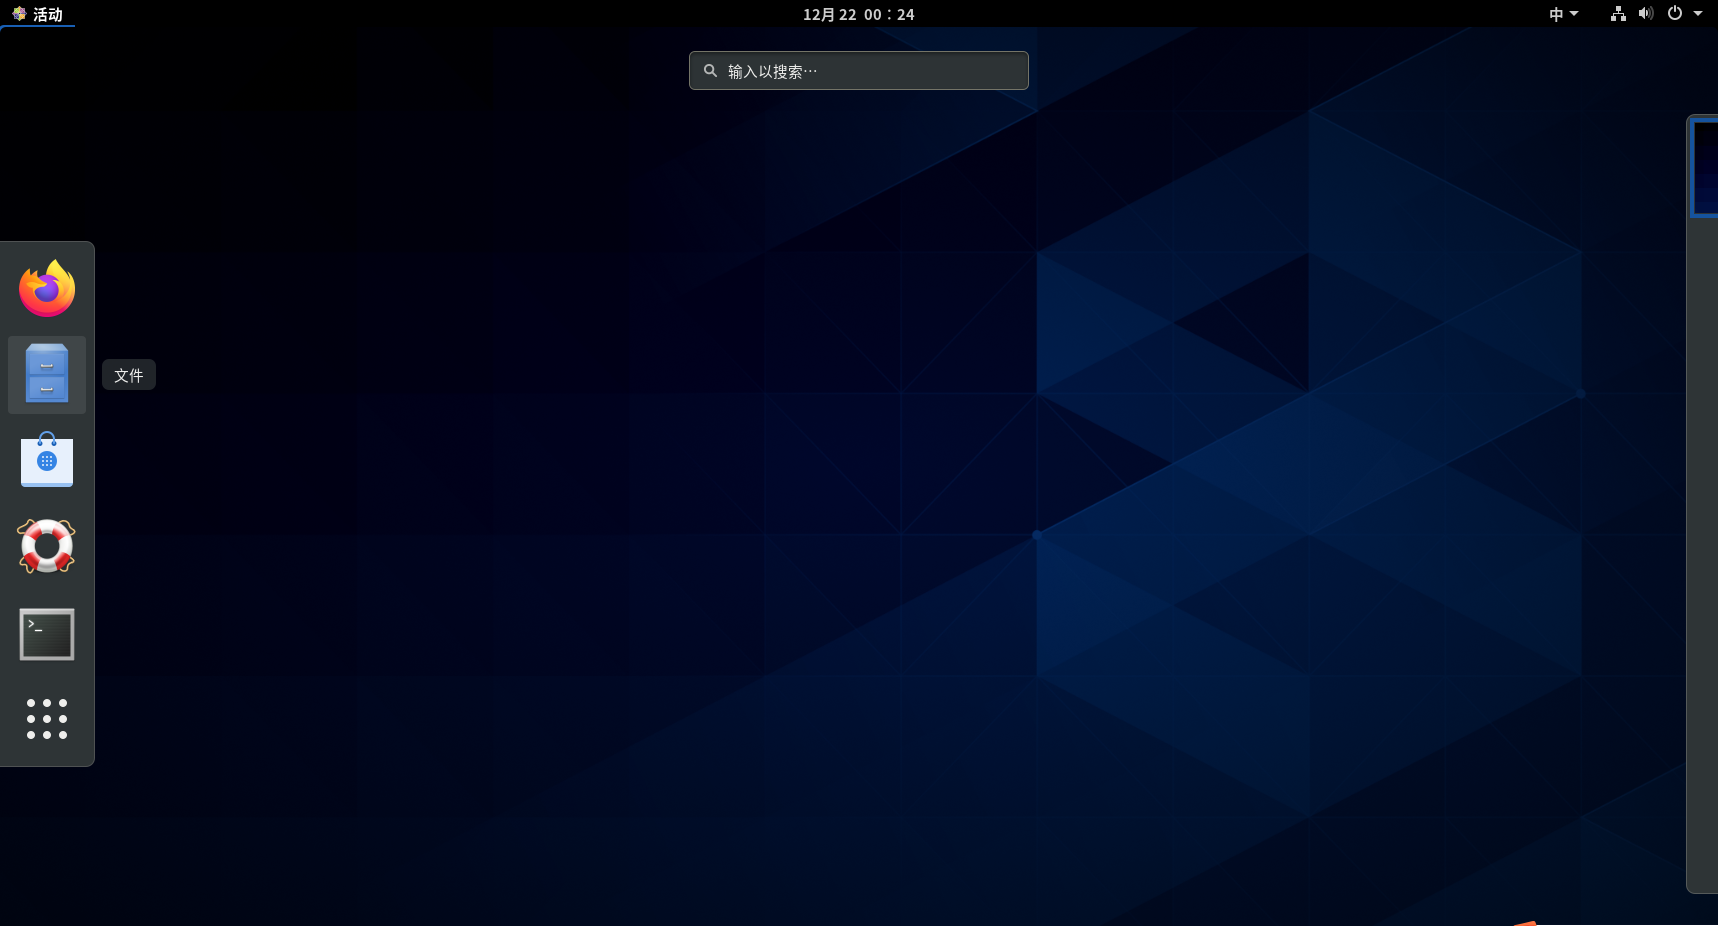Launch Firefox from the dock
The width and height of the screenshot is (1718, 926).
(x=46, y=288)
